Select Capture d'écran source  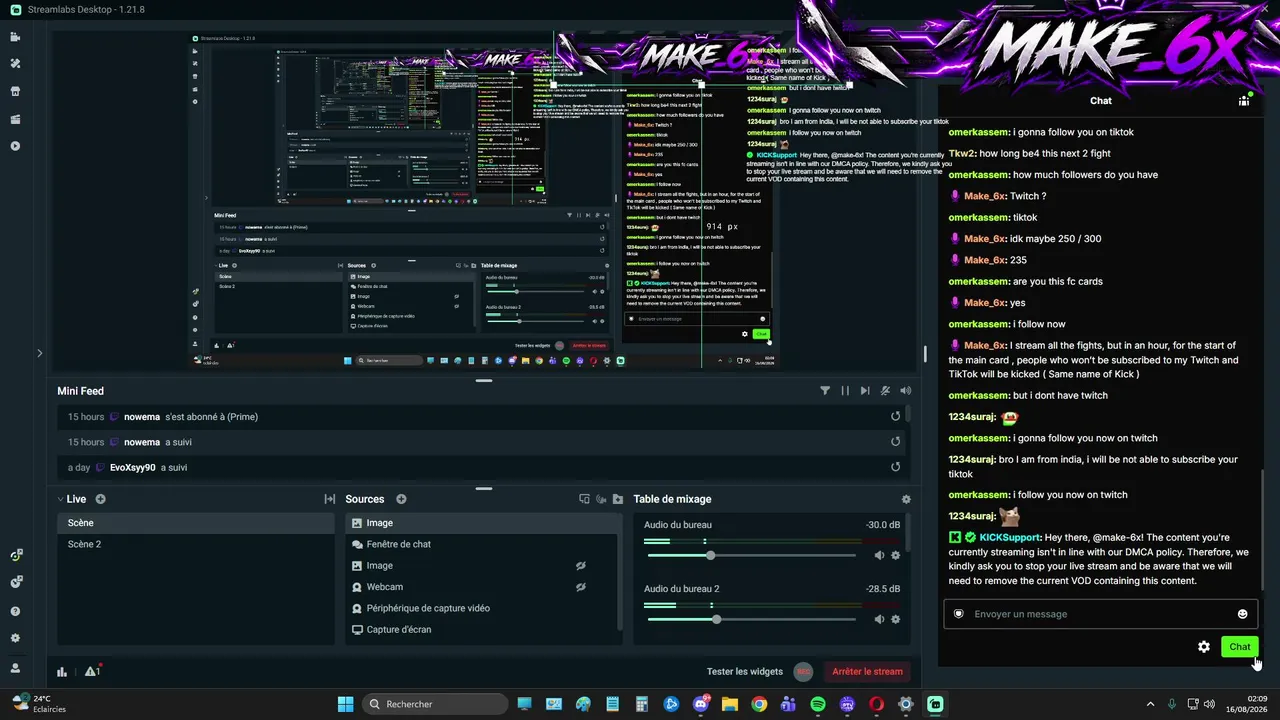pos(483,630)
